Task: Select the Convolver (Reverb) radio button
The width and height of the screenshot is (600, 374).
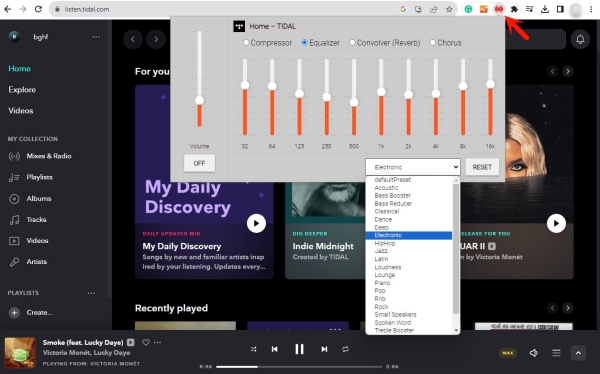Action: [x=352, y=42]
